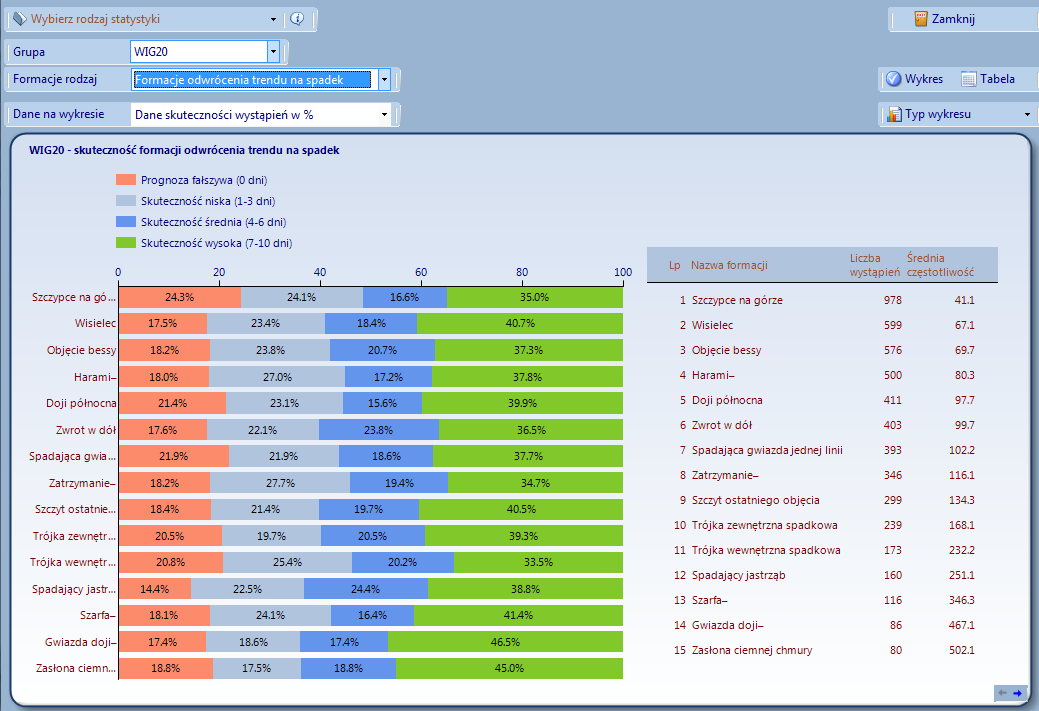This screenshot has width=1039, height=711.
Task: Select the Doji północna table row
Action: tap(822, 400)
